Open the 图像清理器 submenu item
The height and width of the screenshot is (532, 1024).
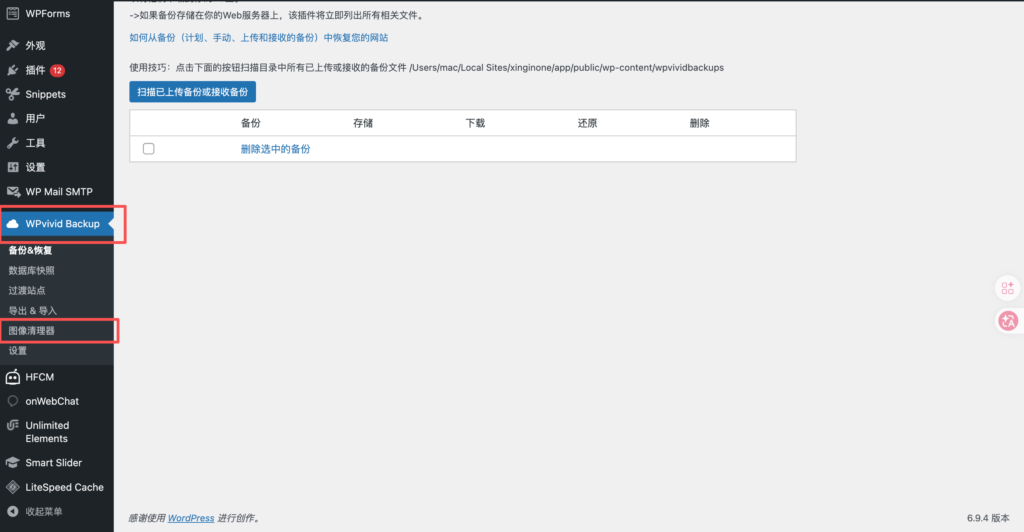click(x=31, y=330)
